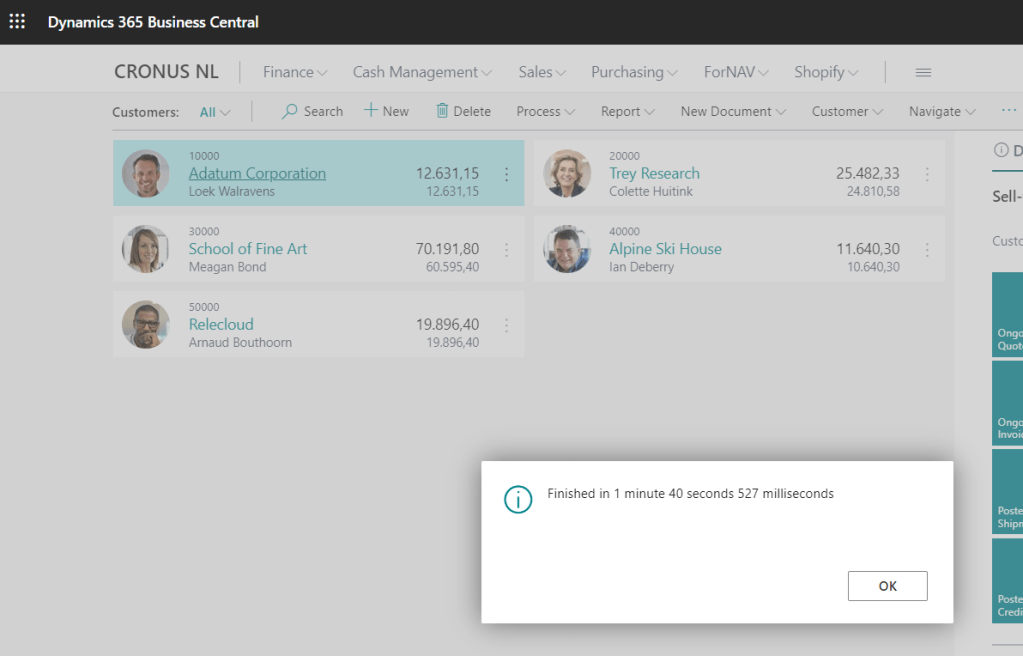Open the app launcher waffle icon

(x=17, y=21)
